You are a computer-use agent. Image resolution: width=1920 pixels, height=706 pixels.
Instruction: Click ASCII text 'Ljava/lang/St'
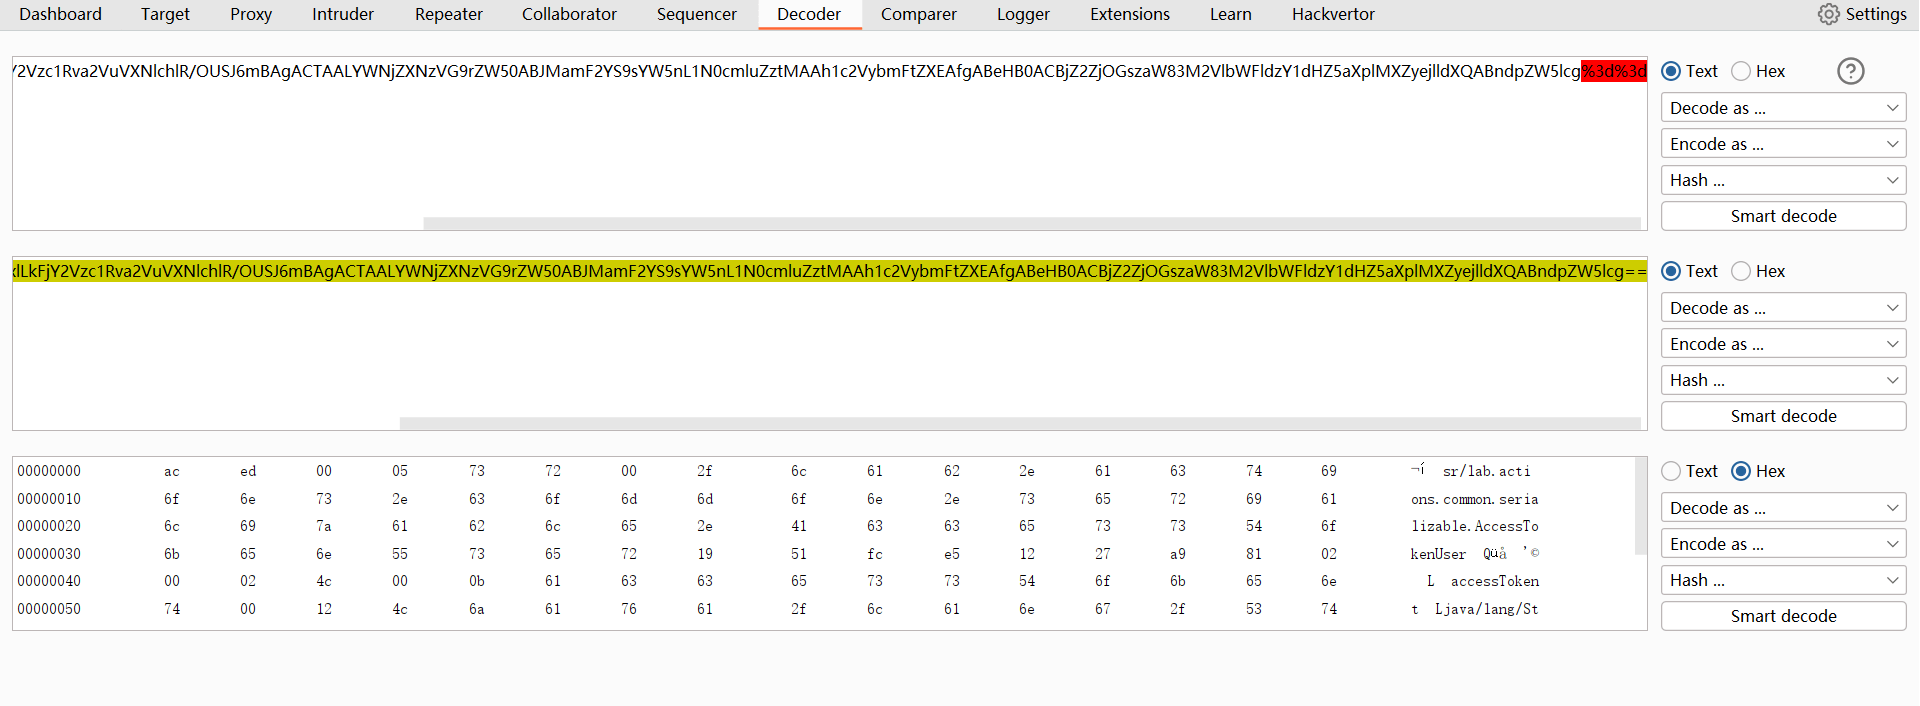tap(1487, 609)
